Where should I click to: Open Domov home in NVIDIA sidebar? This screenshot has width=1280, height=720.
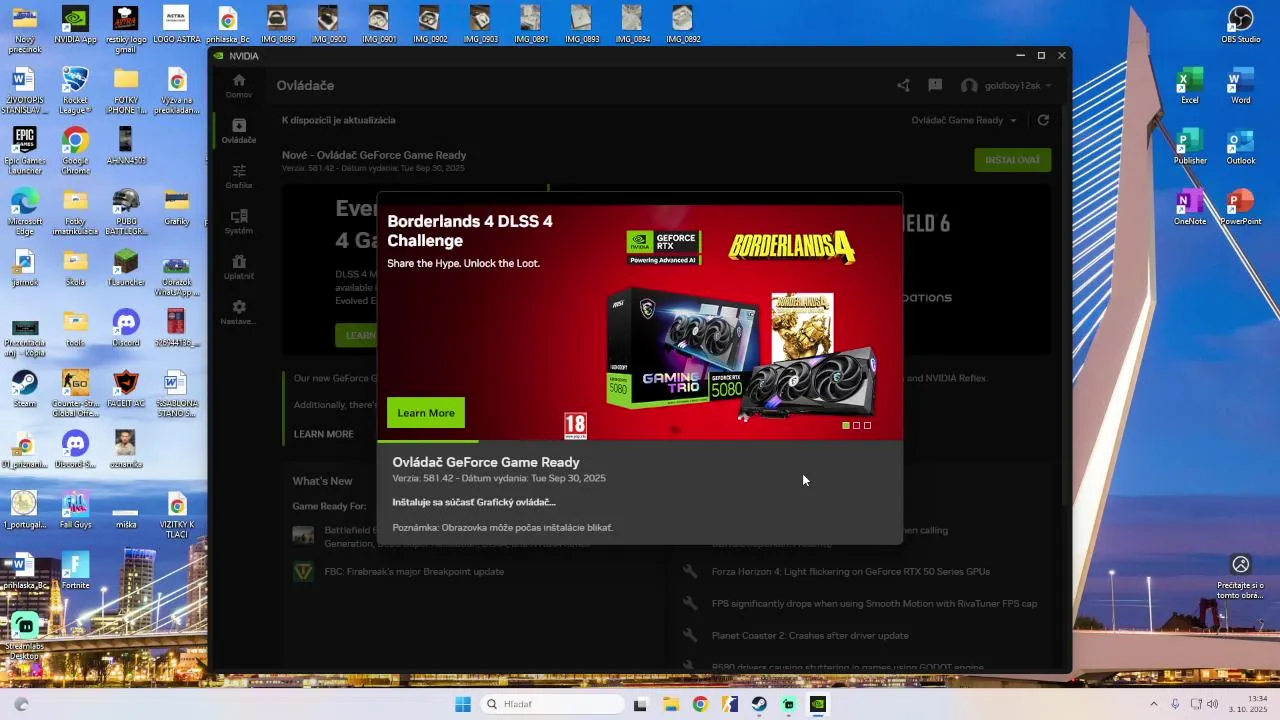point(239,85)
